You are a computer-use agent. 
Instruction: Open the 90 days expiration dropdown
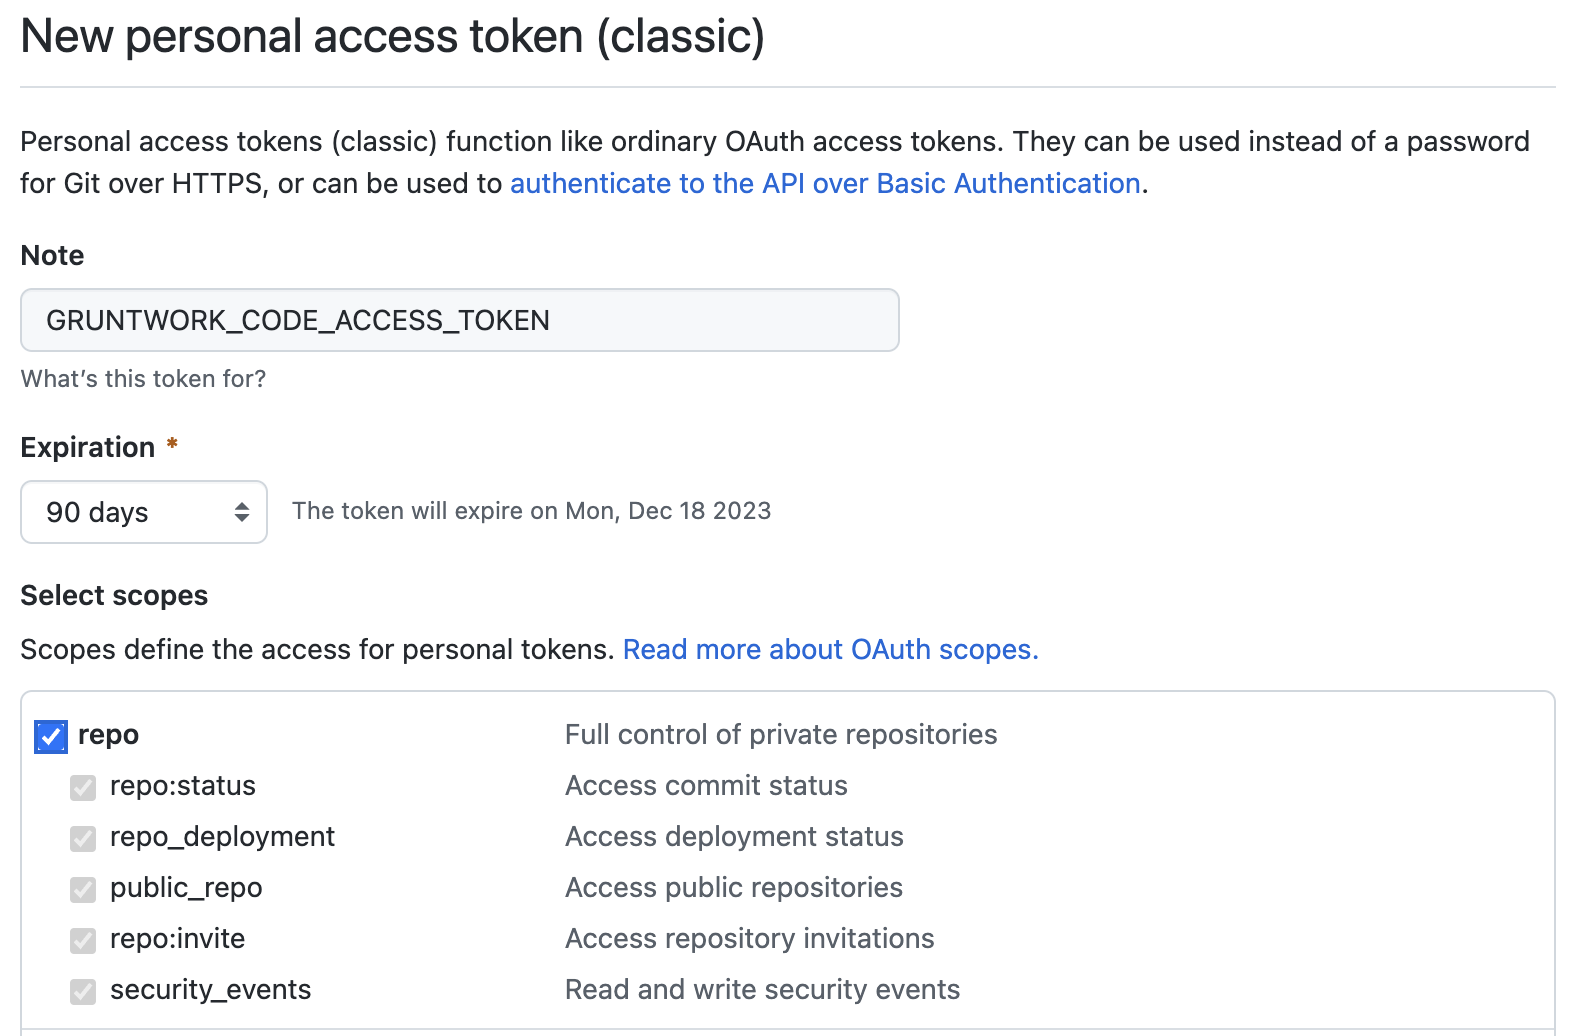pyautogui.click(x=144, y=512)
